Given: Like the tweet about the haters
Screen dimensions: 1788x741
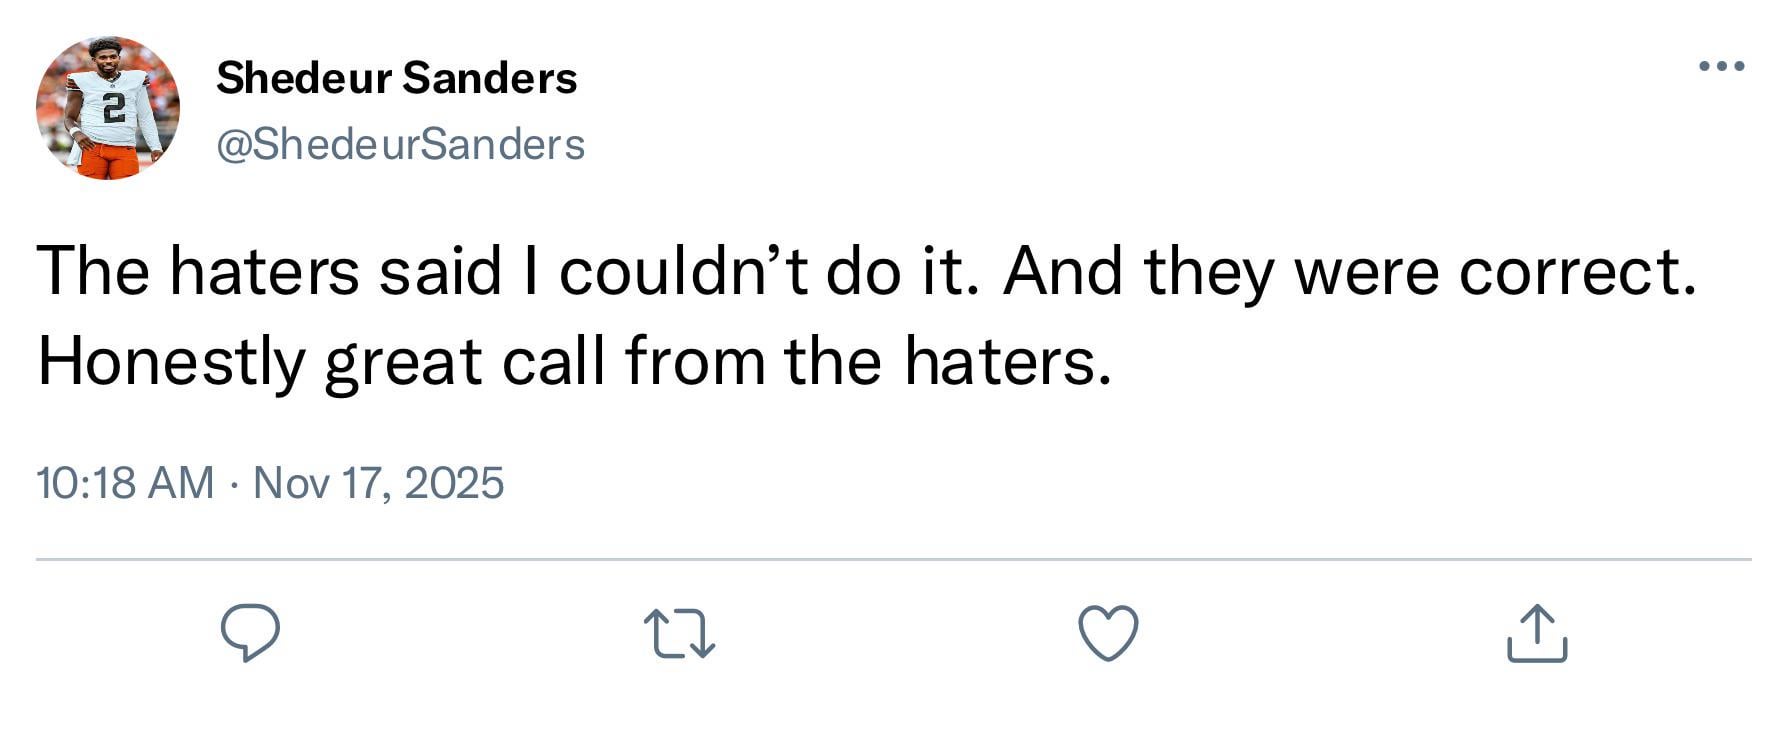Looking at the screenshot, I should click(x=1108, y=633).
